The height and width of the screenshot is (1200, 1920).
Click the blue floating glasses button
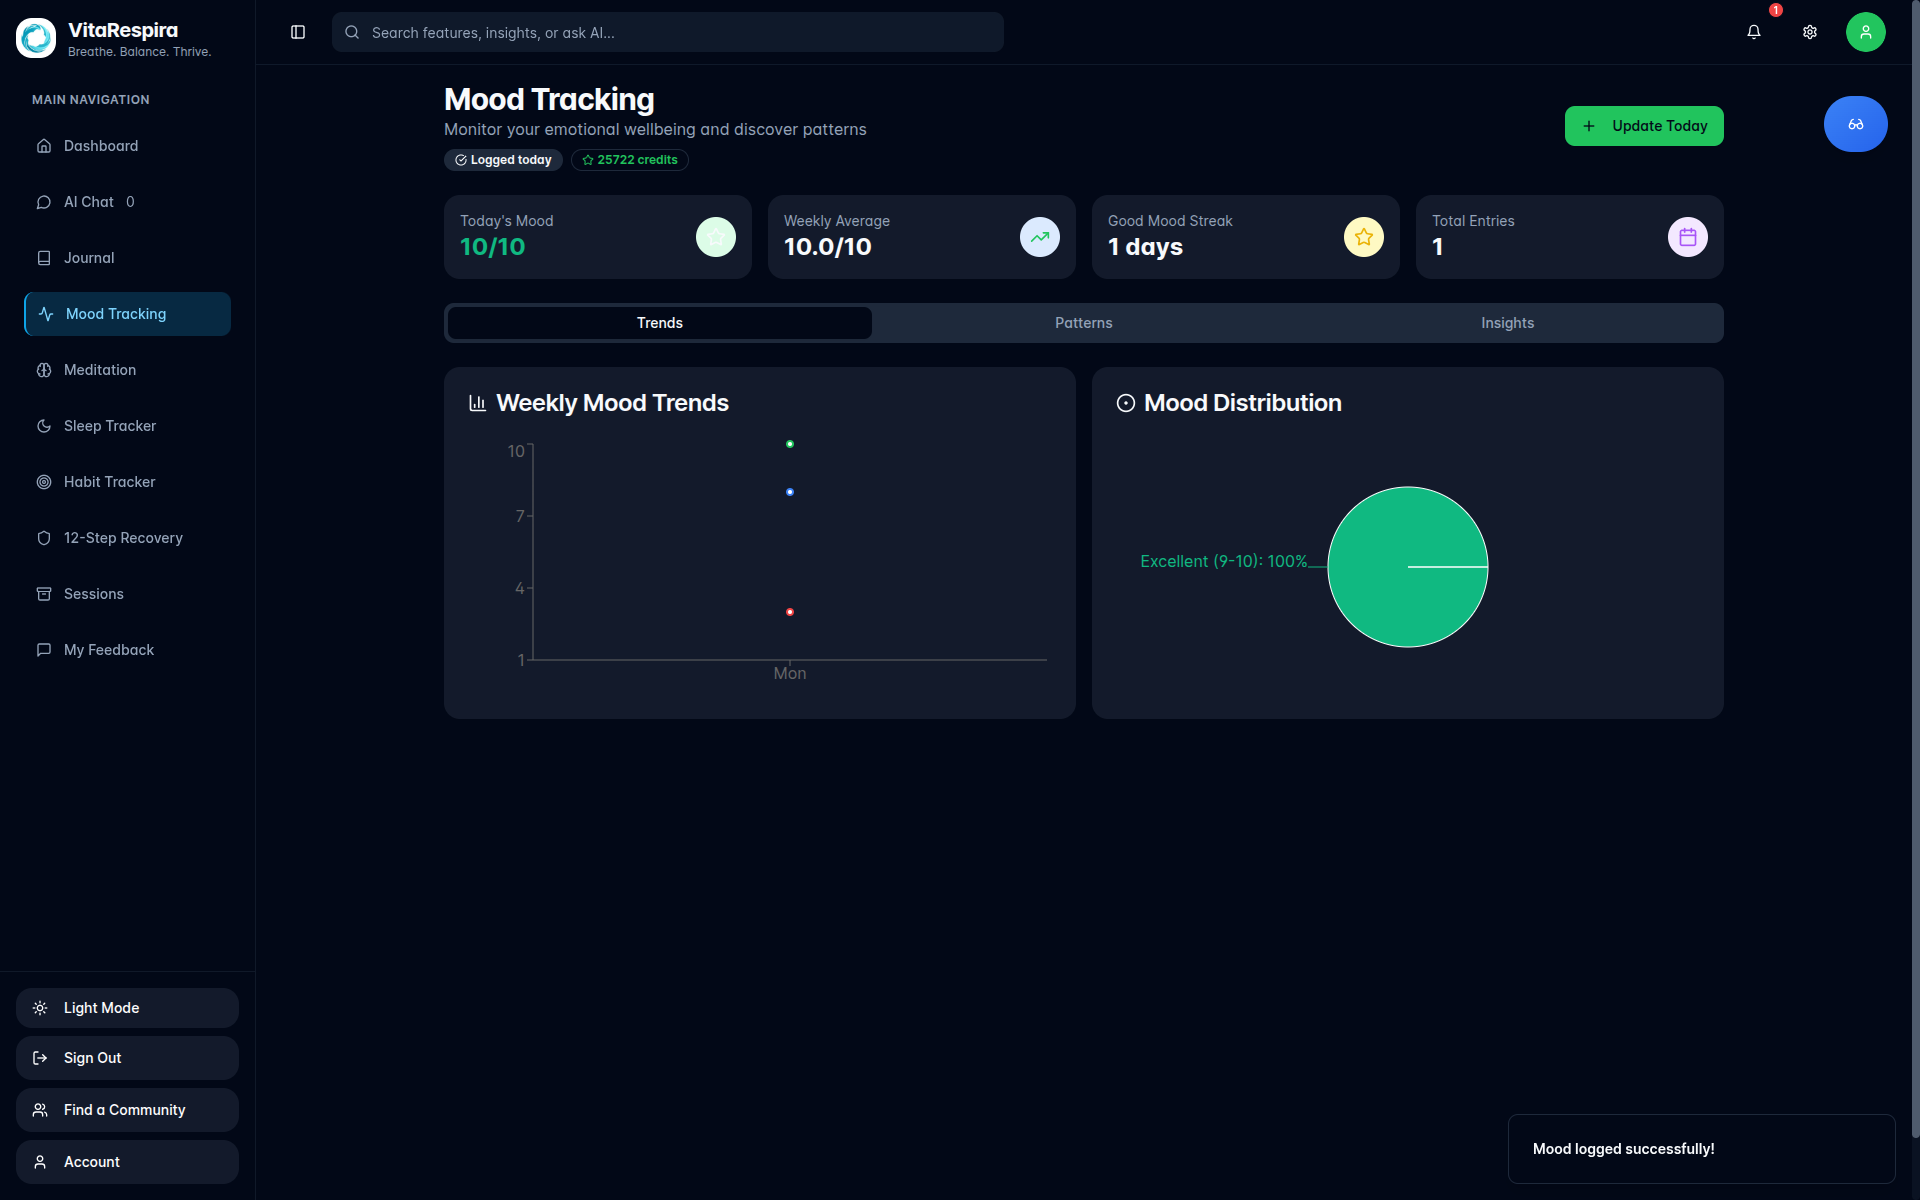point(1855,124)
